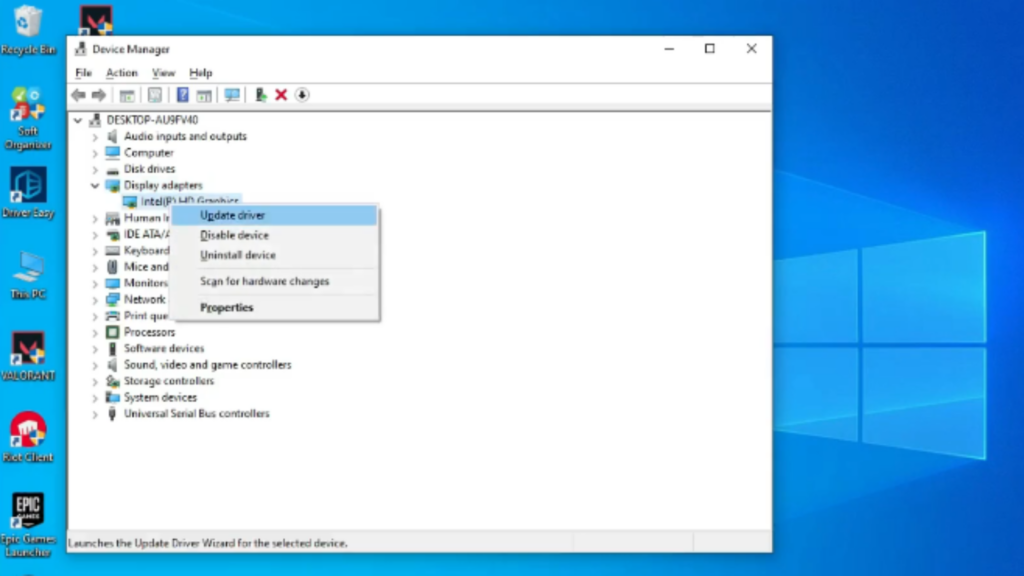Image resolution: width=1024 pixels, height=576 pixels.
Task: Expand the Network adapters tree node
Action: pyautogui.click(x=95, y=299)
